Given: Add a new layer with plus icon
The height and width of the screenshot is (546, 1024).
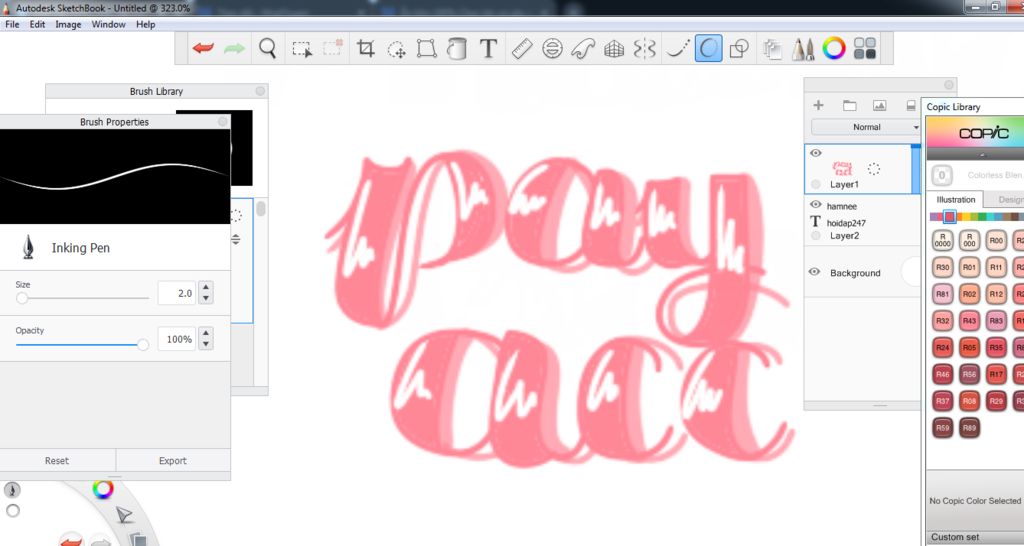Looking at the screenshot, I should (x=818, y=105).
